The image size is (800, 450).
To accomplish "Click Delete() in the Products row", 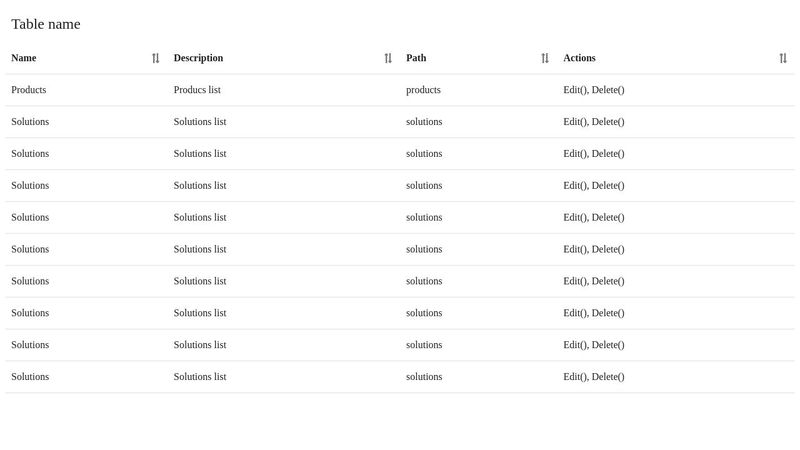I will [608, 90].
